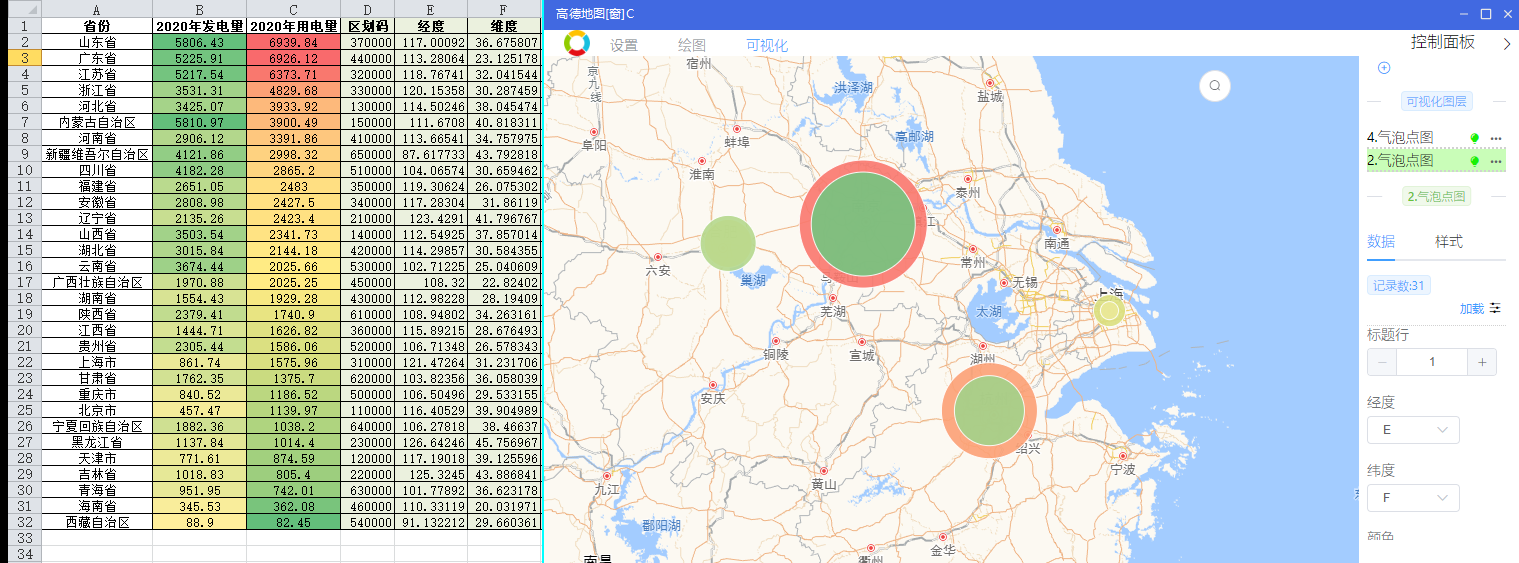The image size is (1519, 563).
Task: Click the 泰州 city marker on map
Action: tap(967, 180)
